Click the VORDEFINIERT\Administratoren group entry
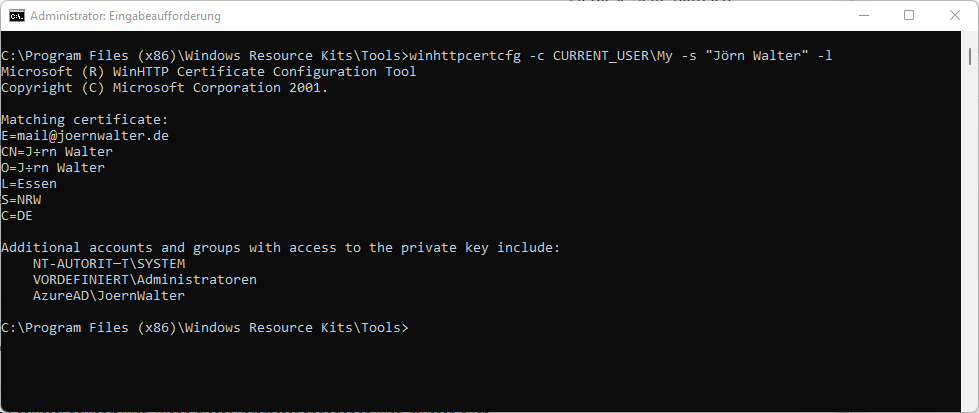 coord(144,279)
